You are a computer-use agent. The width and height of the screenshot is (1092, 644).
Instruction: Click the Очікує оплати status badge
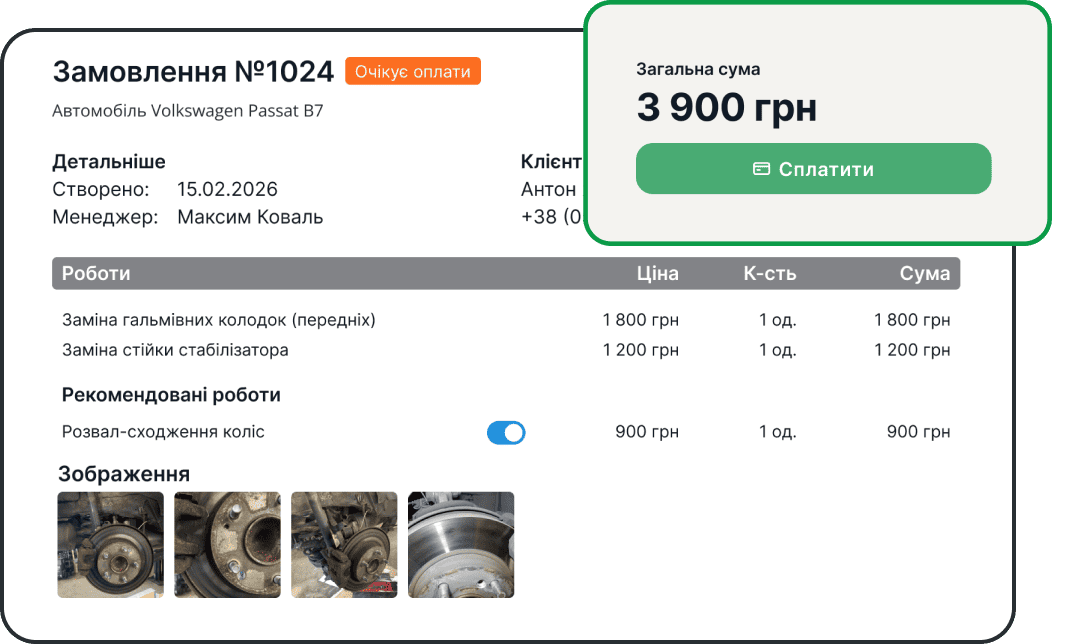click(413, 71)
